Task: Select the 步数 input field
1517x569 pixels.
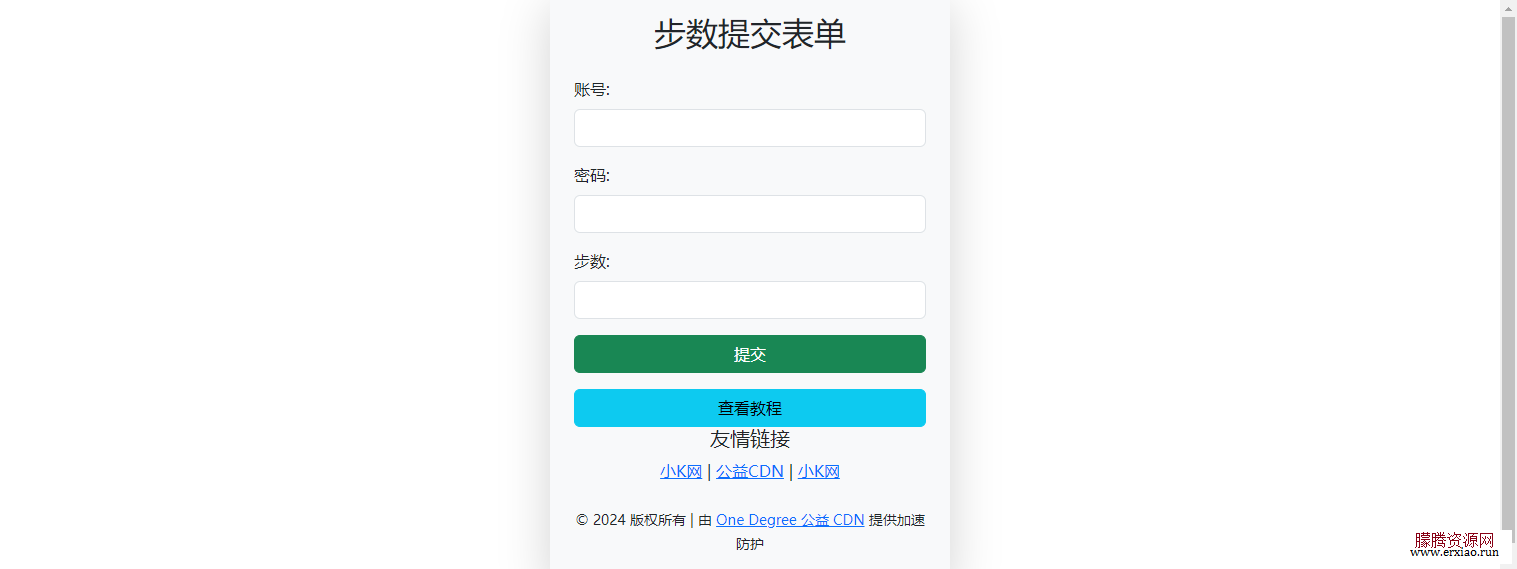Action: (750, 300)
